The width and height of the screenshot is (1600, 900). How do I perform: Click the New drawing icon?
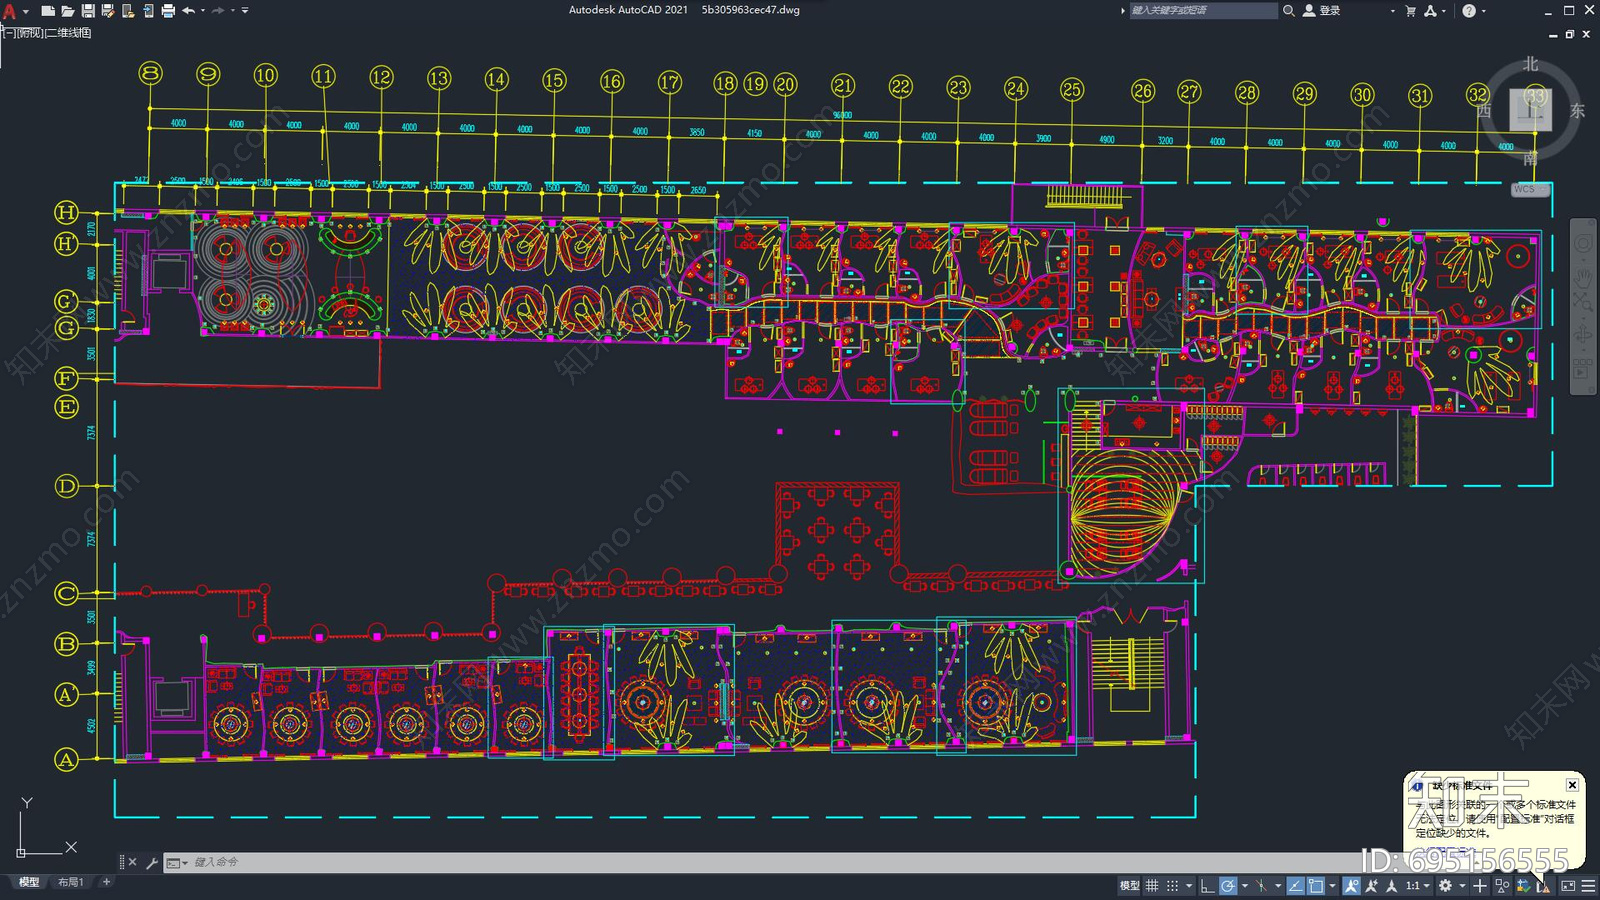[x=47, y=11]
